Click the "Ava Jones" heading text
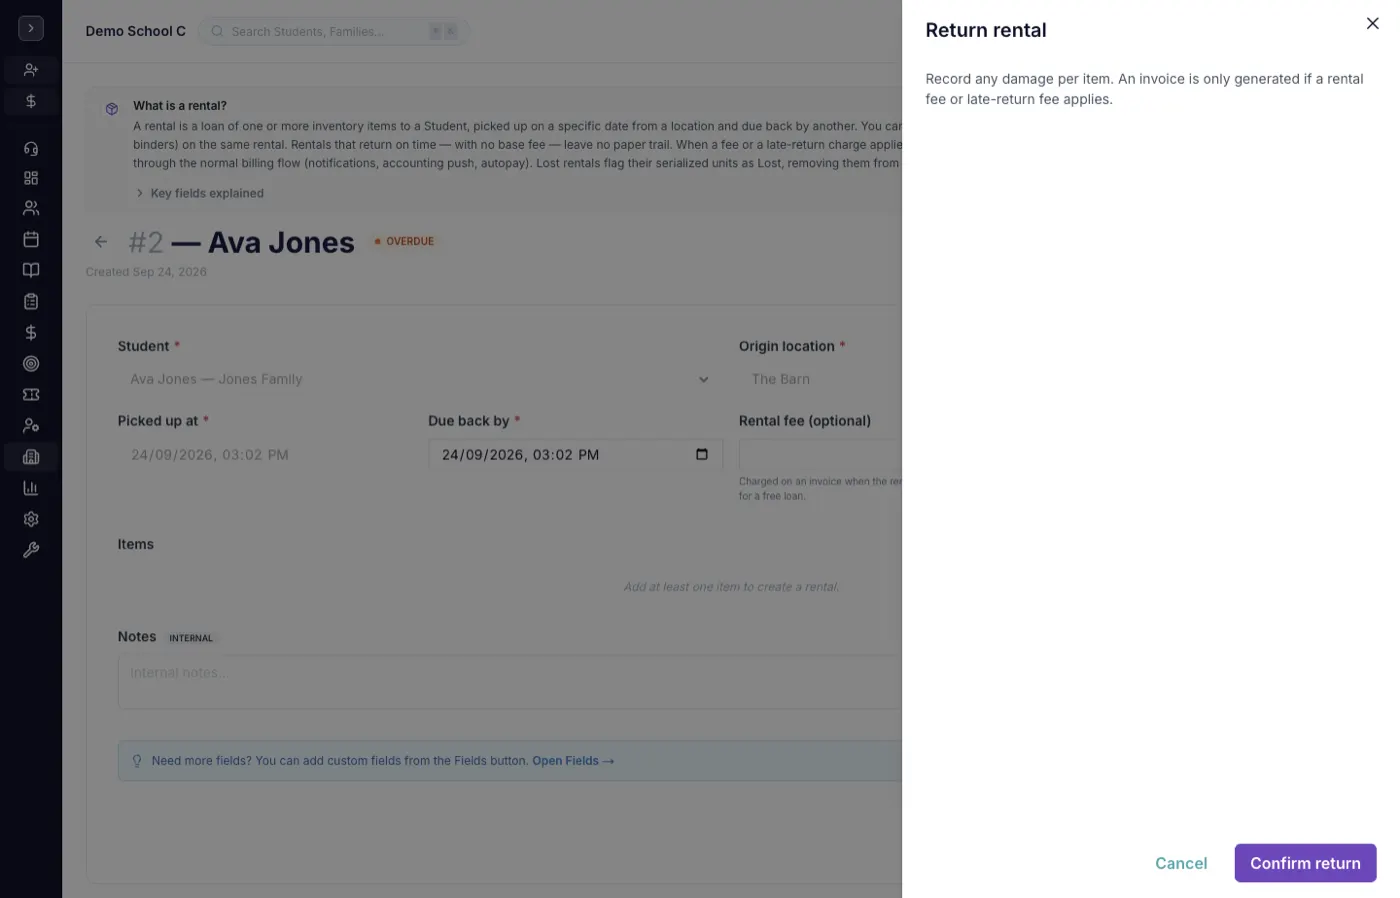This screenshot has width=1400, height=898. [281, 242]
